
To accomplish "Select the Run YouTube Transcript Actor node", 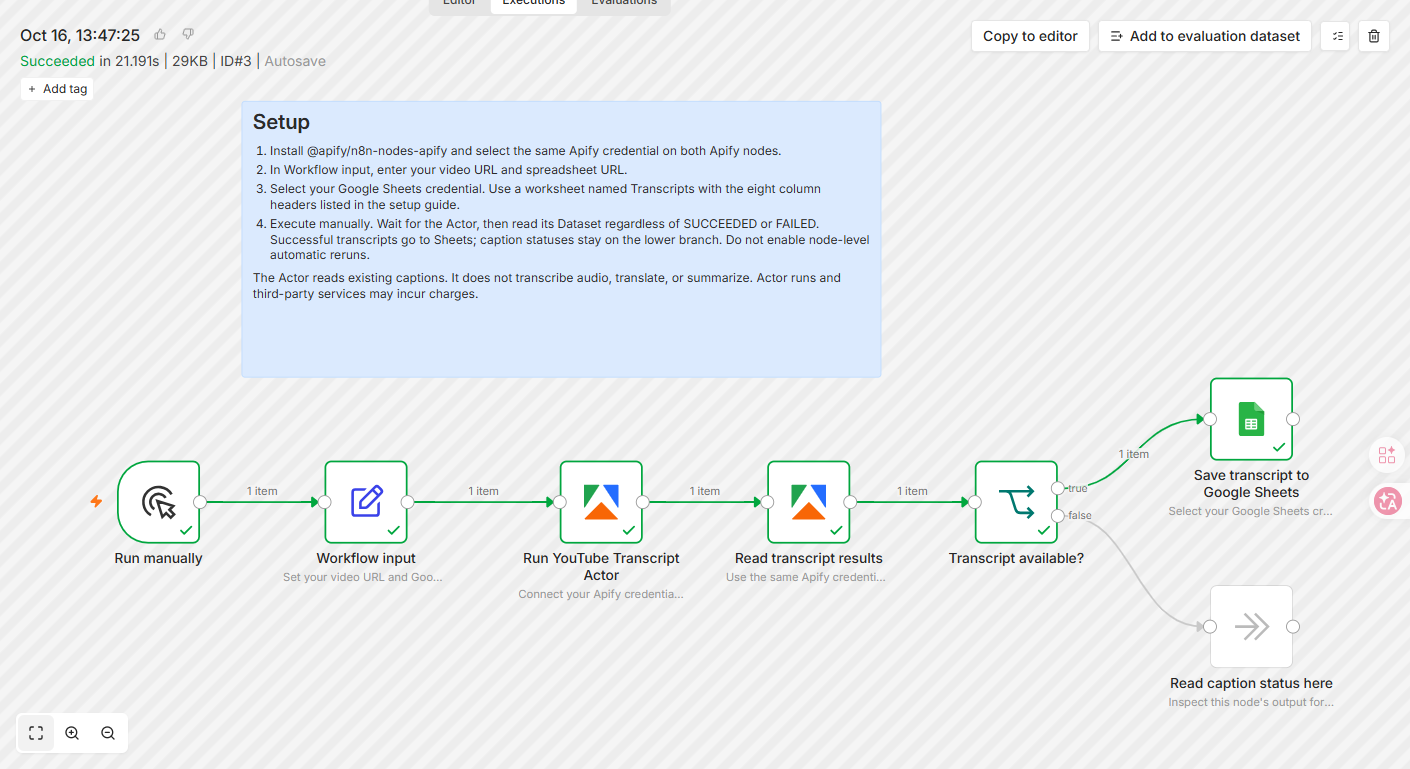I will coord(601,502).
